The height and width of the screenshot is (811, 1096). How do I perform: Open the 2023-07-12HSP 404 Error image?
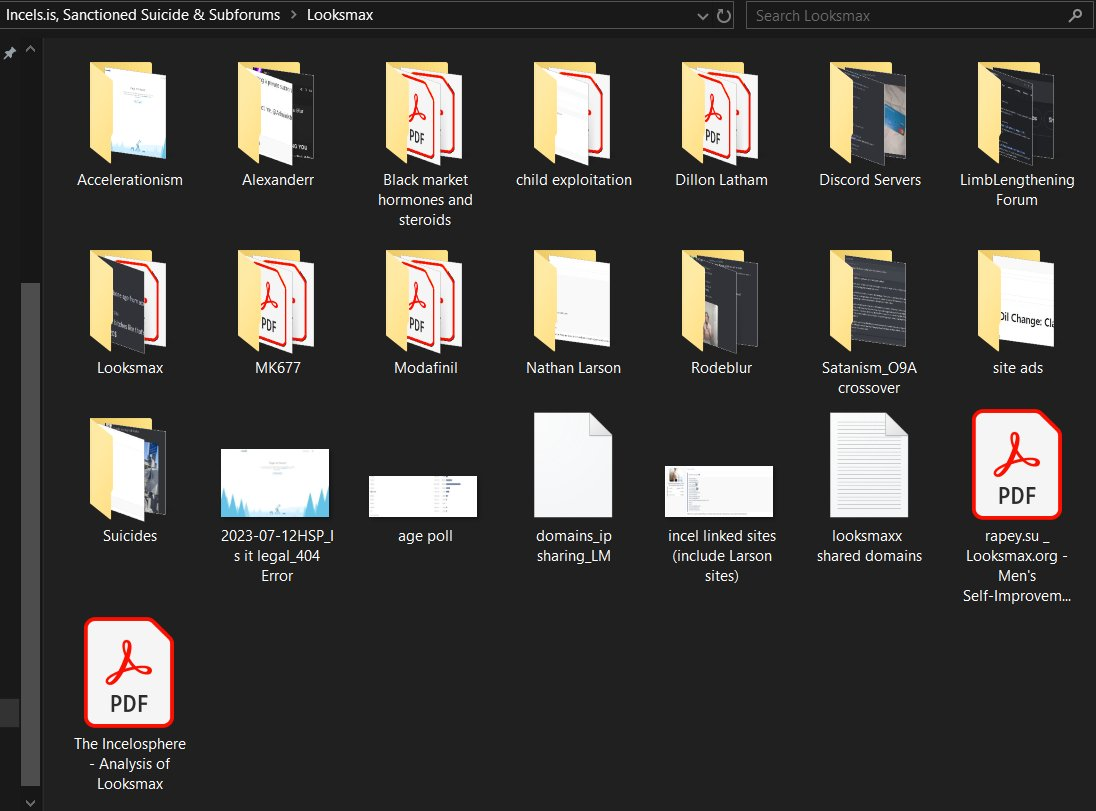275,482
